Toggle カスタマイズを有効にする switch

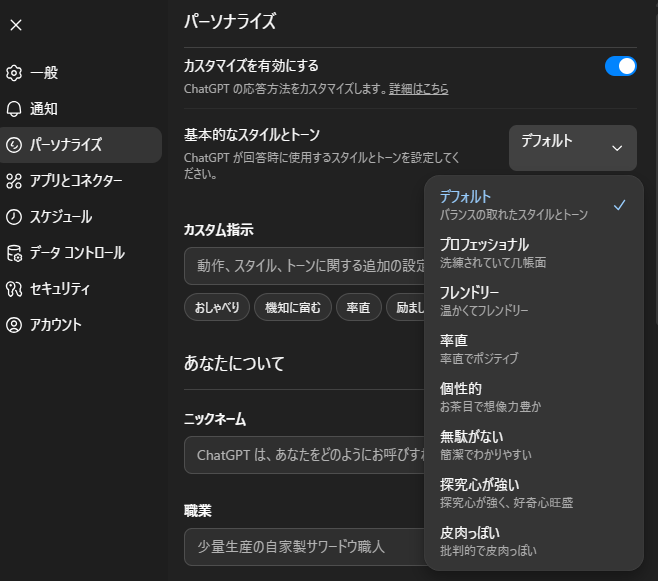click(x=621, y=66)
